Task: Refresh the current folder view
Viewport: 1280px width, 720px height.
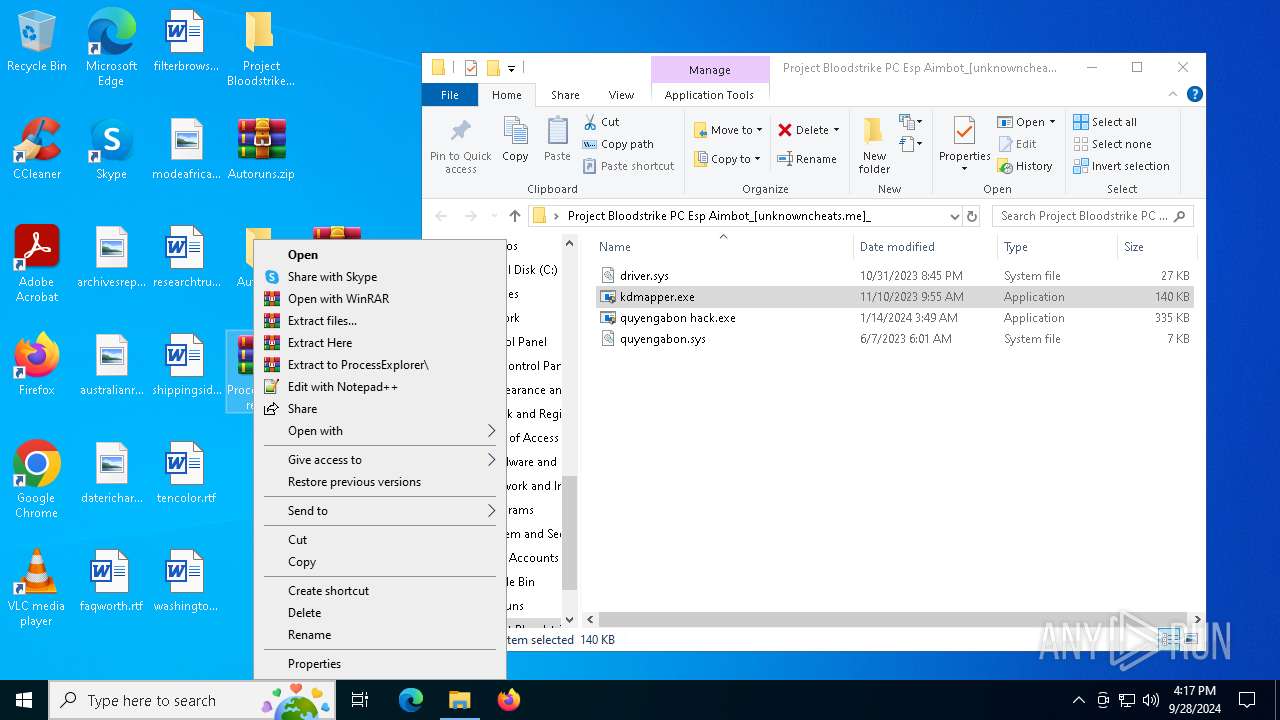Action: (971, 216)
